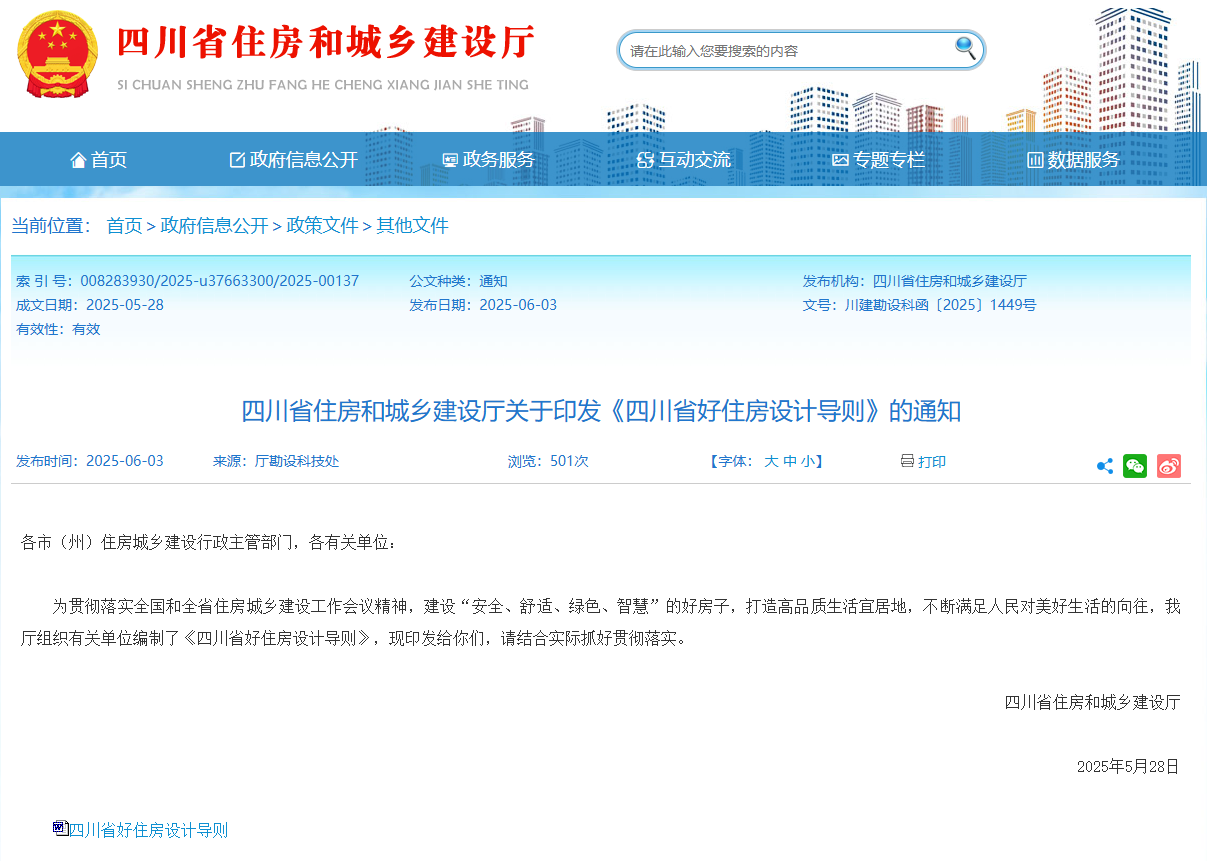The height and width of the screenshot is (861, 1207).
Task: Select 专题专栏 in the navigation bar
Action: tap(878, 160)
